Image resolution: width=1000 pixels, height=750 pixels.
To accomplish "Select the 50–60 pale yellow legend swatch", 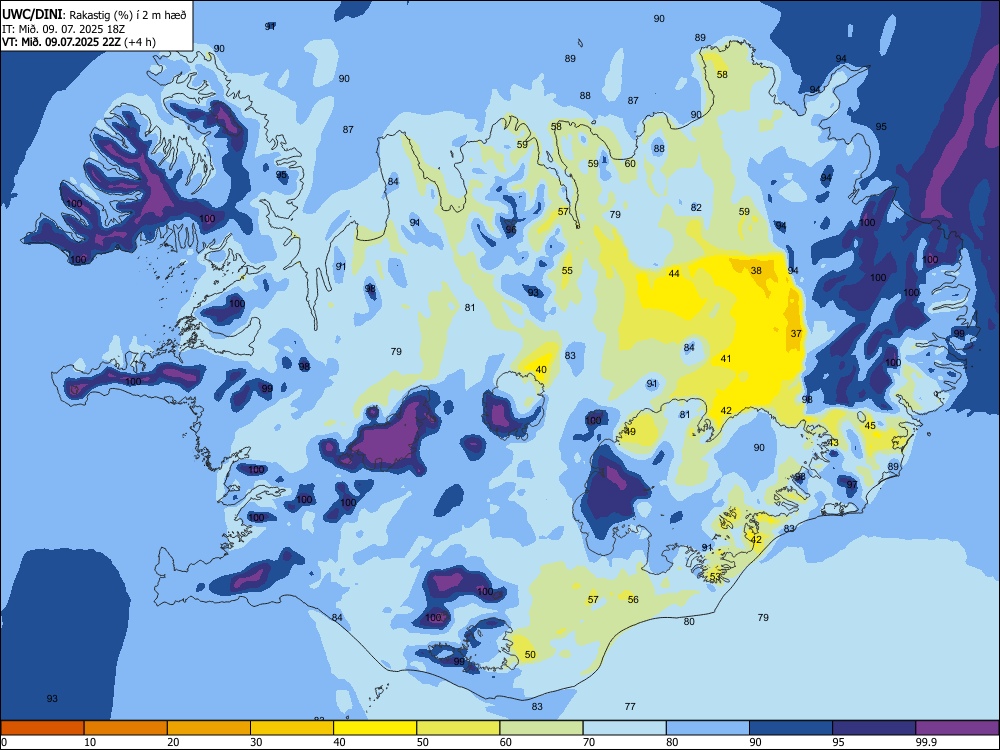I will 458,728.
